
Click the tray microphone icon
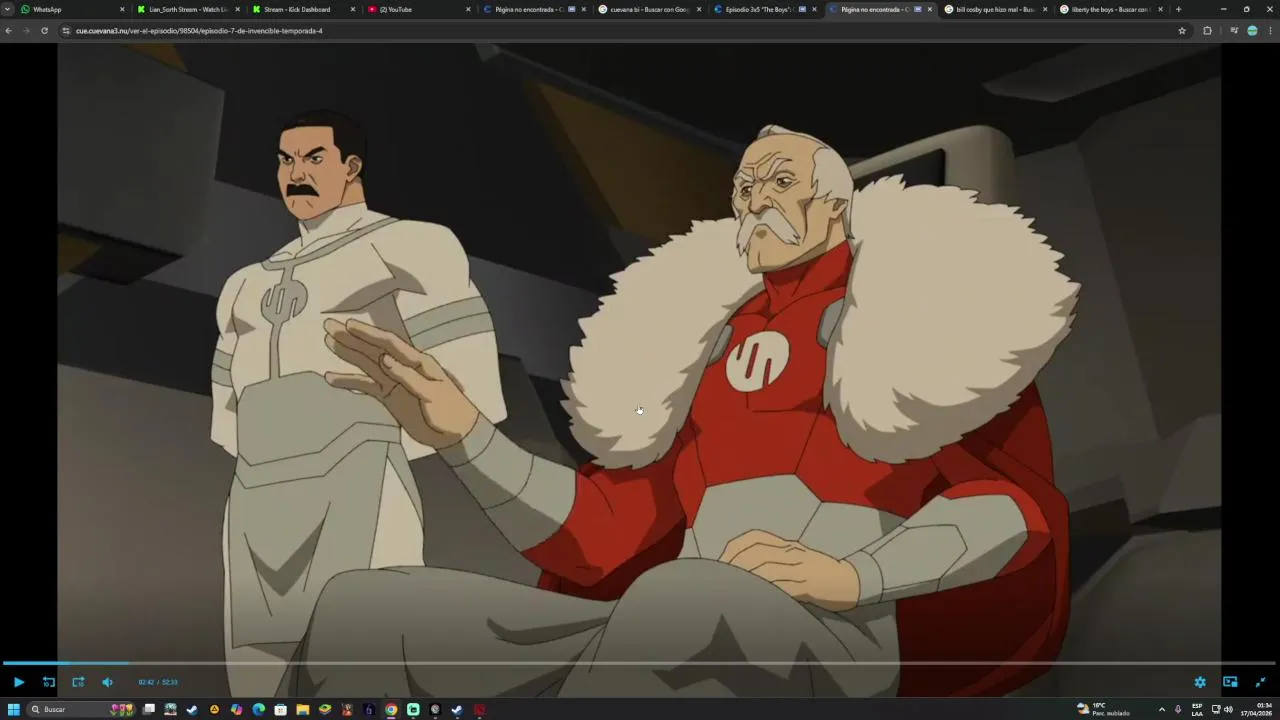(1178, 709)
